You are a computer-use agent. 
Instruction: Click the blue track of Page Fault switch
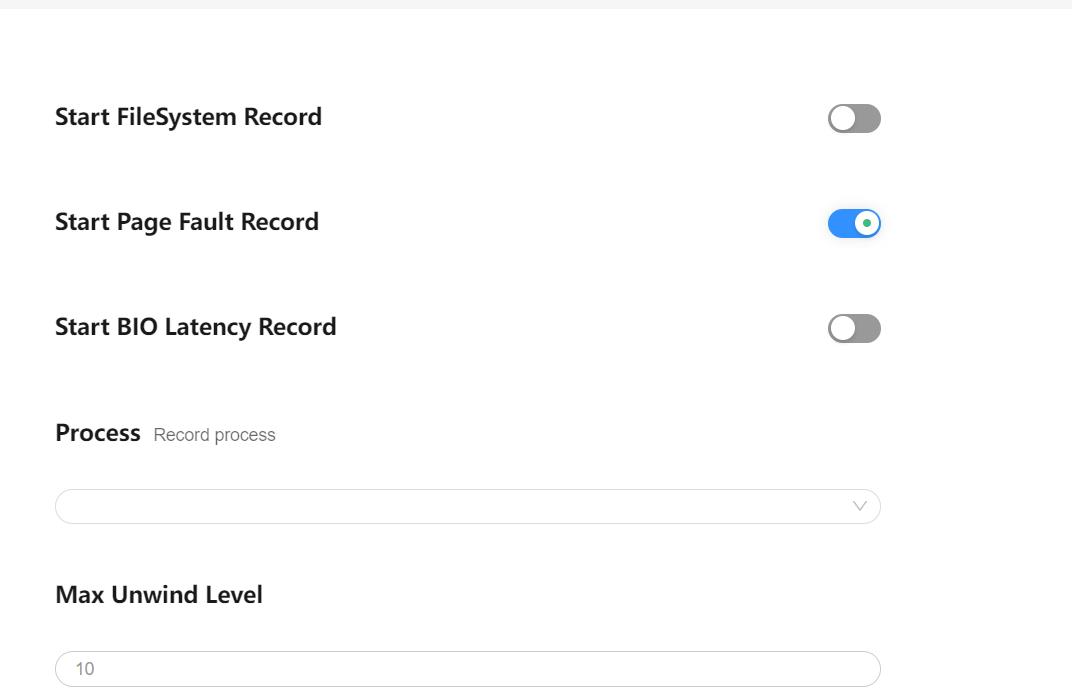pyautogui.click(x=840, y=224)
